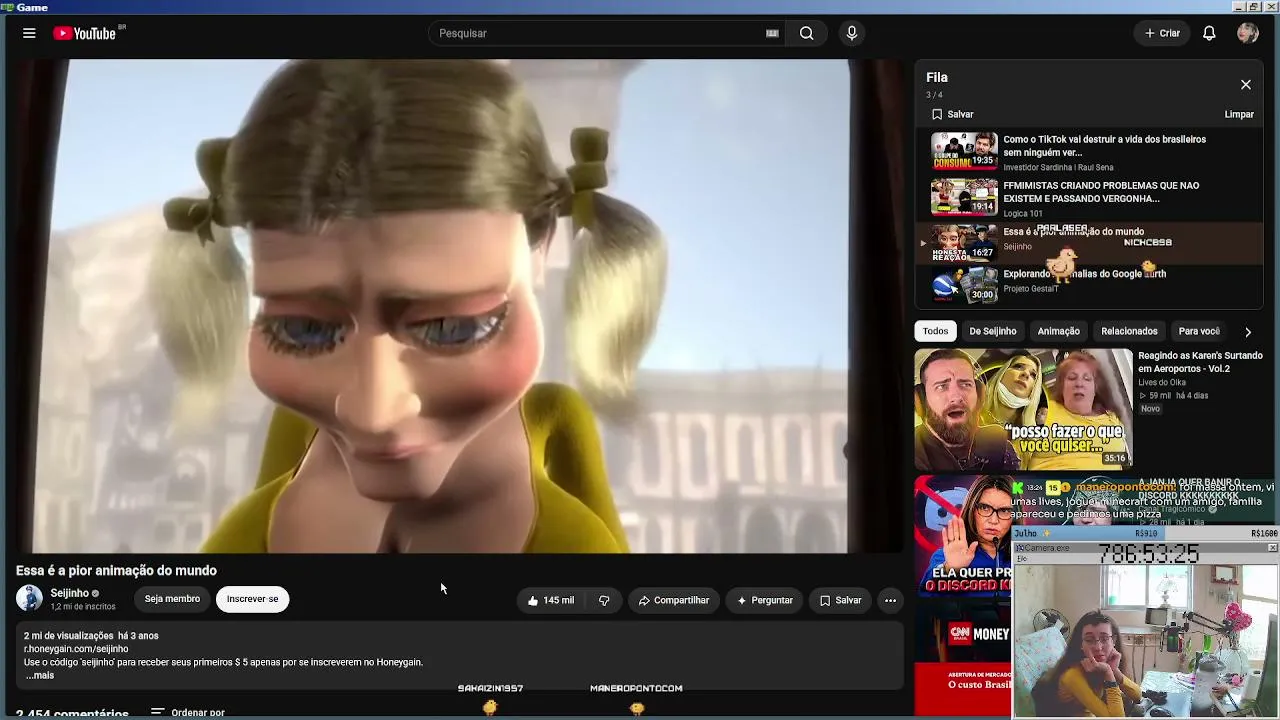Play queue video about TikTok e brasileiros
The height and width of the screenshot is (720, 1280).
[1090, 152]
